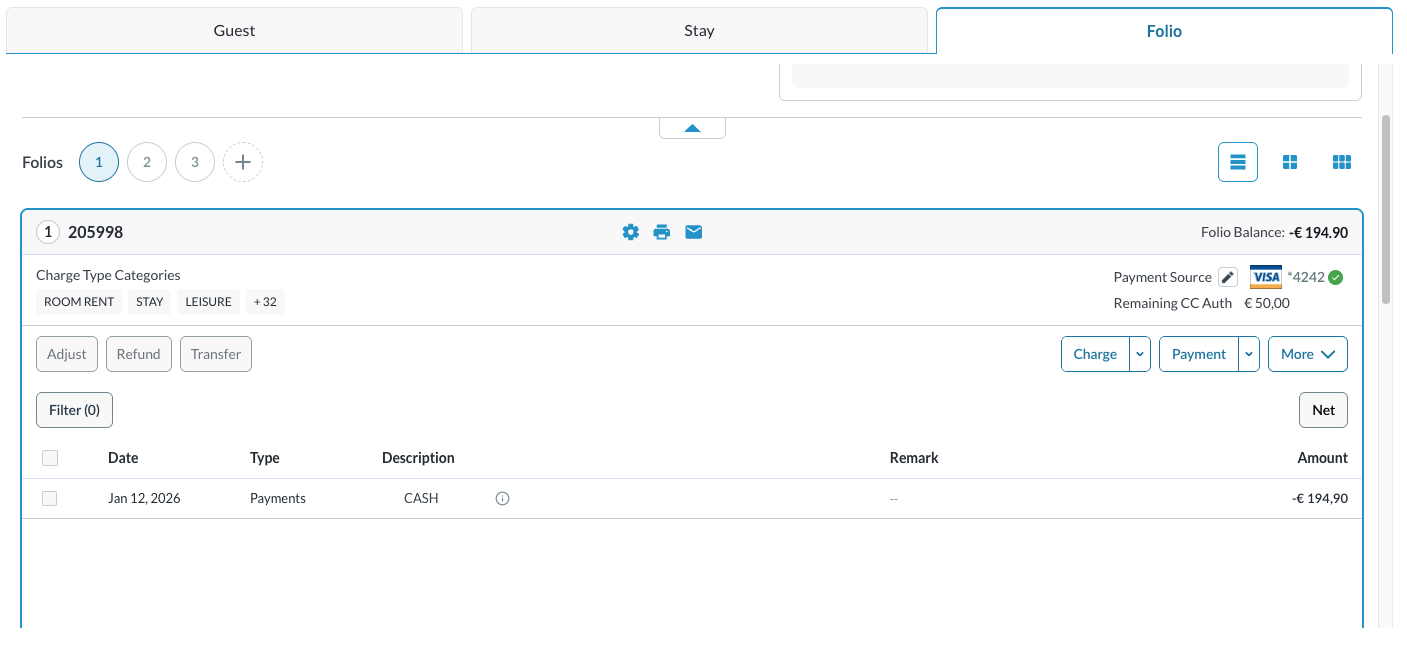Open the Payment dropdown arrow
Viewport: 1407px width, 647px height.
[x=1248, y=353]
